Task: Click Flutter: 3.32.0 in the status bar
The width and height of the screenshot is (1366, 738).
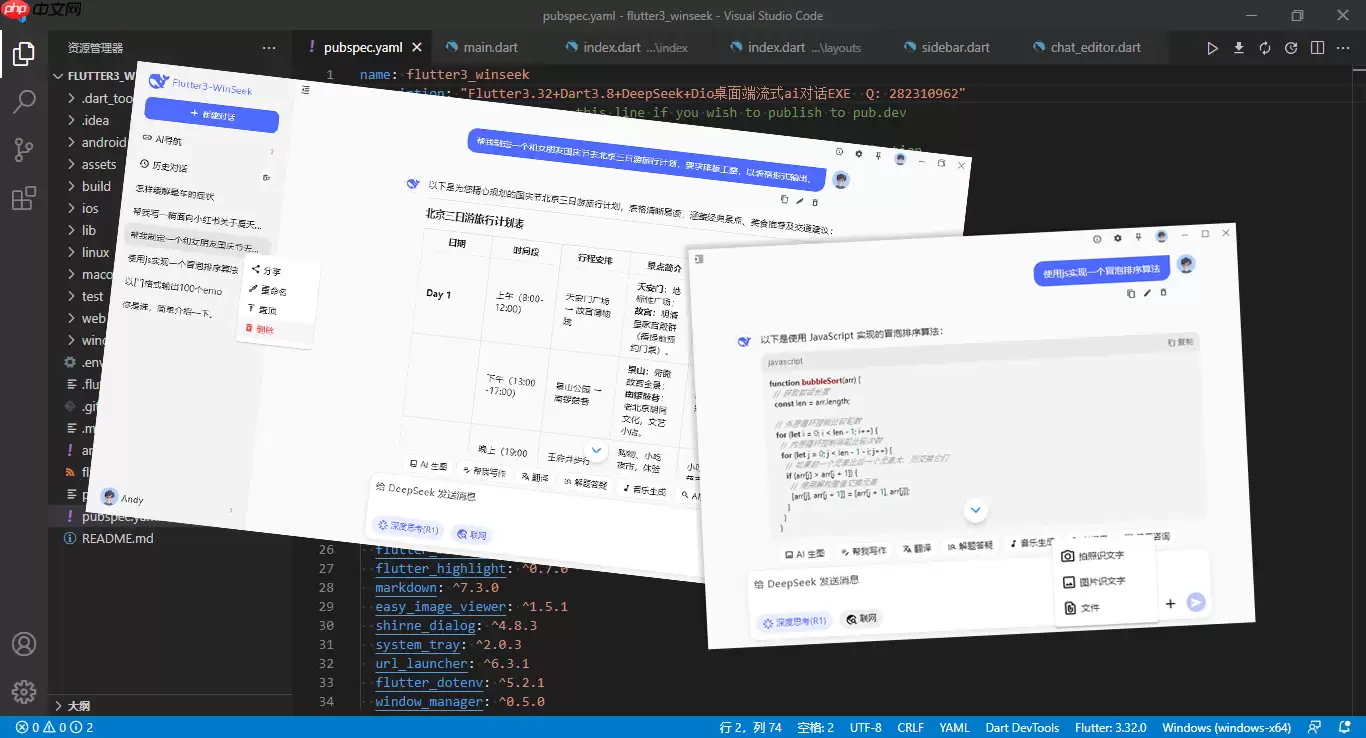Action: click(x=1110, y=727)
